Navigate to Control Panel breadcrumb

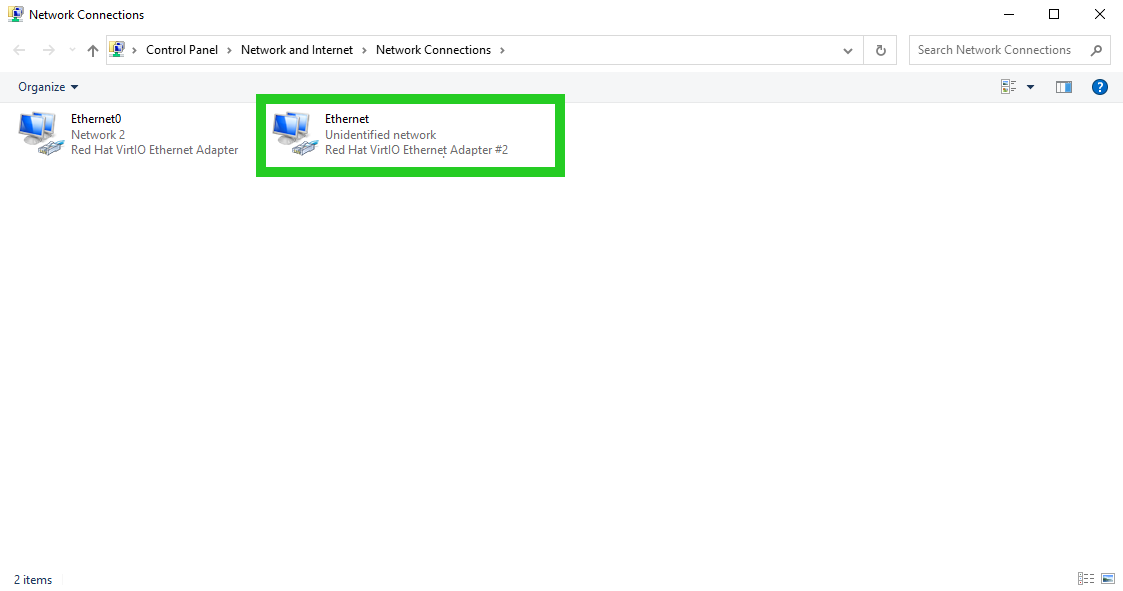181,50
